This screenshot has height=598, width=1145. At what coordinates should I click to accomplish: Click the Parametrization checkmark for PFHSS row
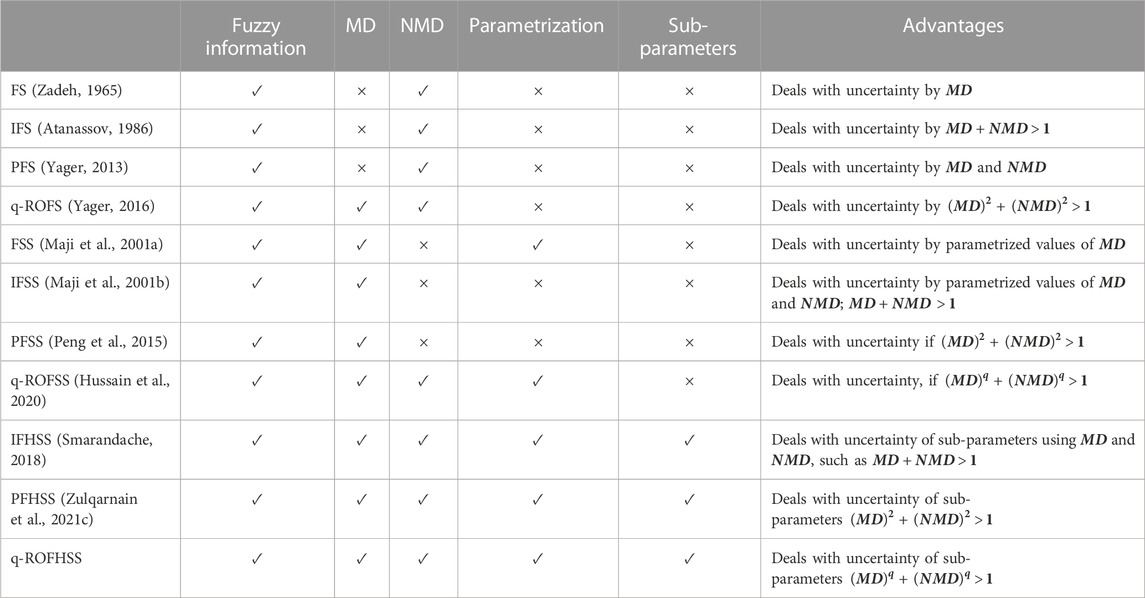point(537,500)
